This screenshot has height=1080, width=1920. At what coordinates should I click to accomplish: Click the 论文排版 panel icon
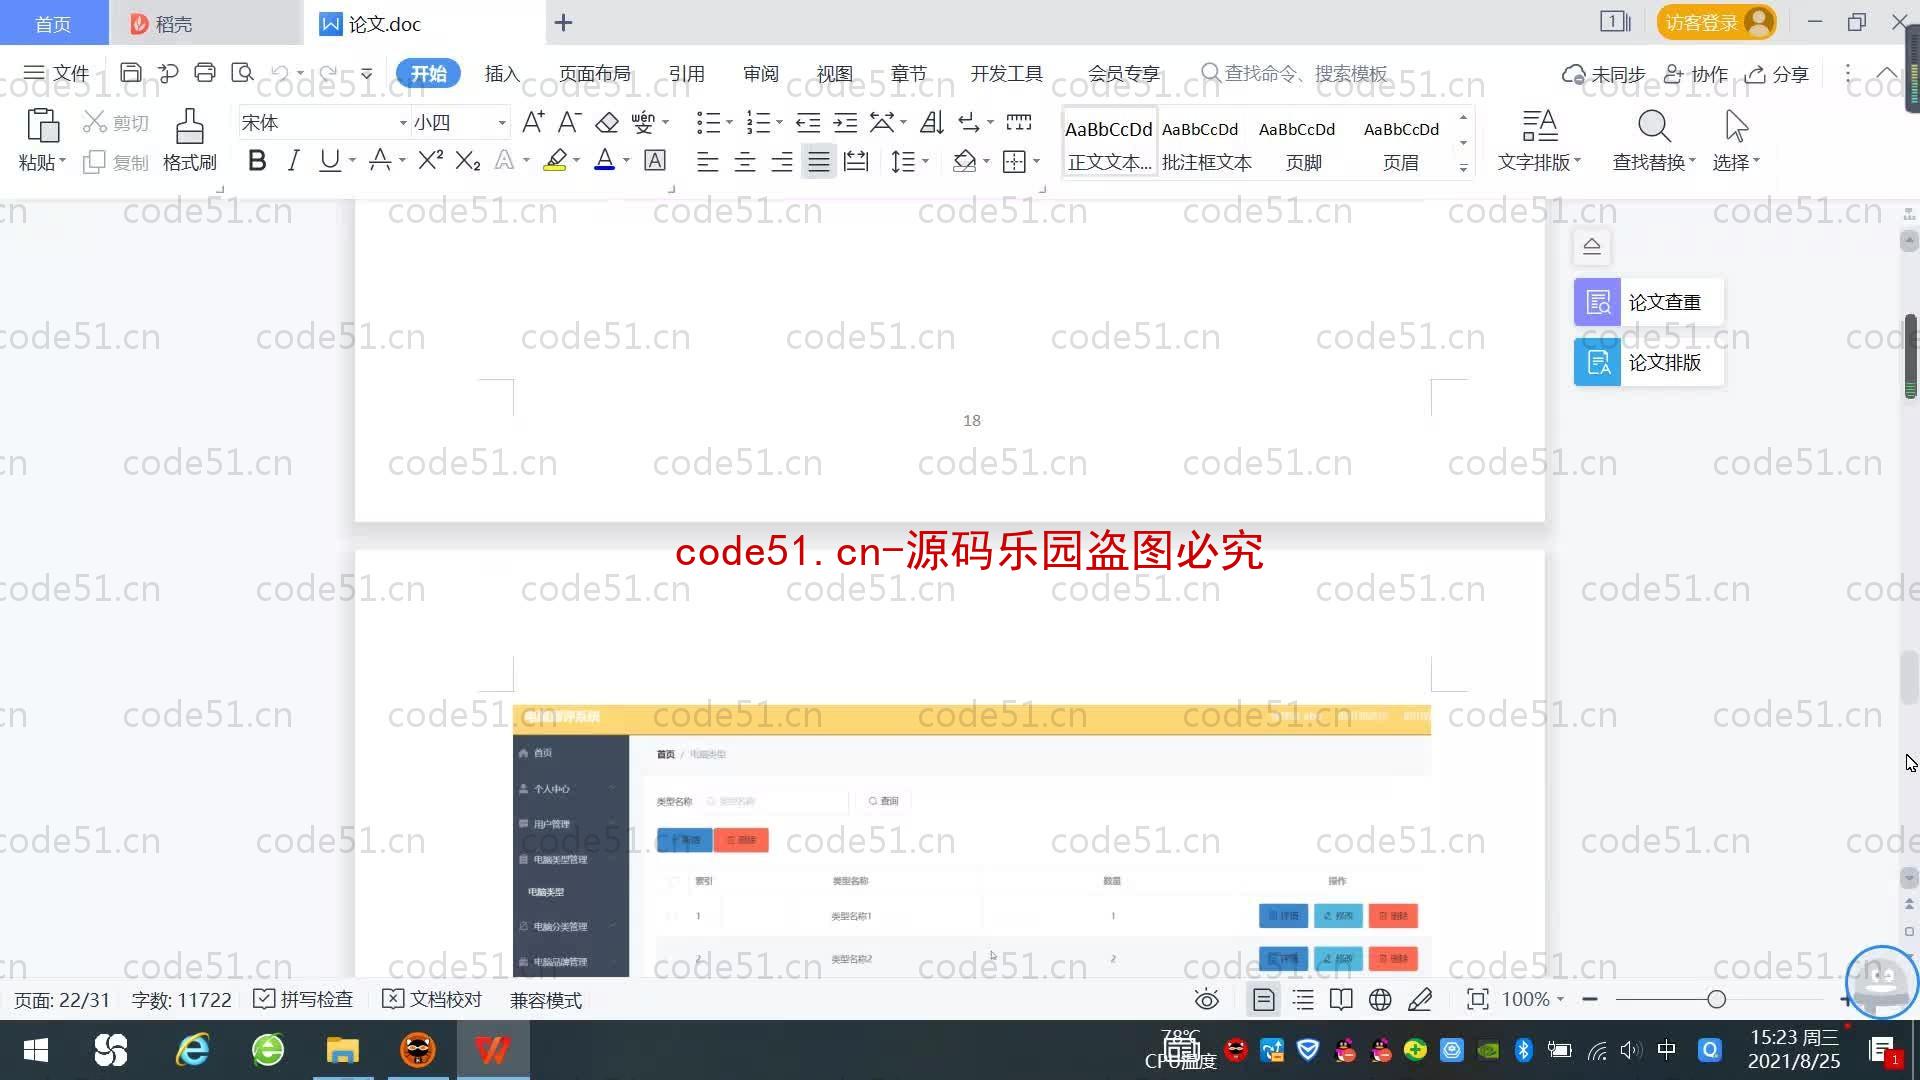click(1600, 361)
